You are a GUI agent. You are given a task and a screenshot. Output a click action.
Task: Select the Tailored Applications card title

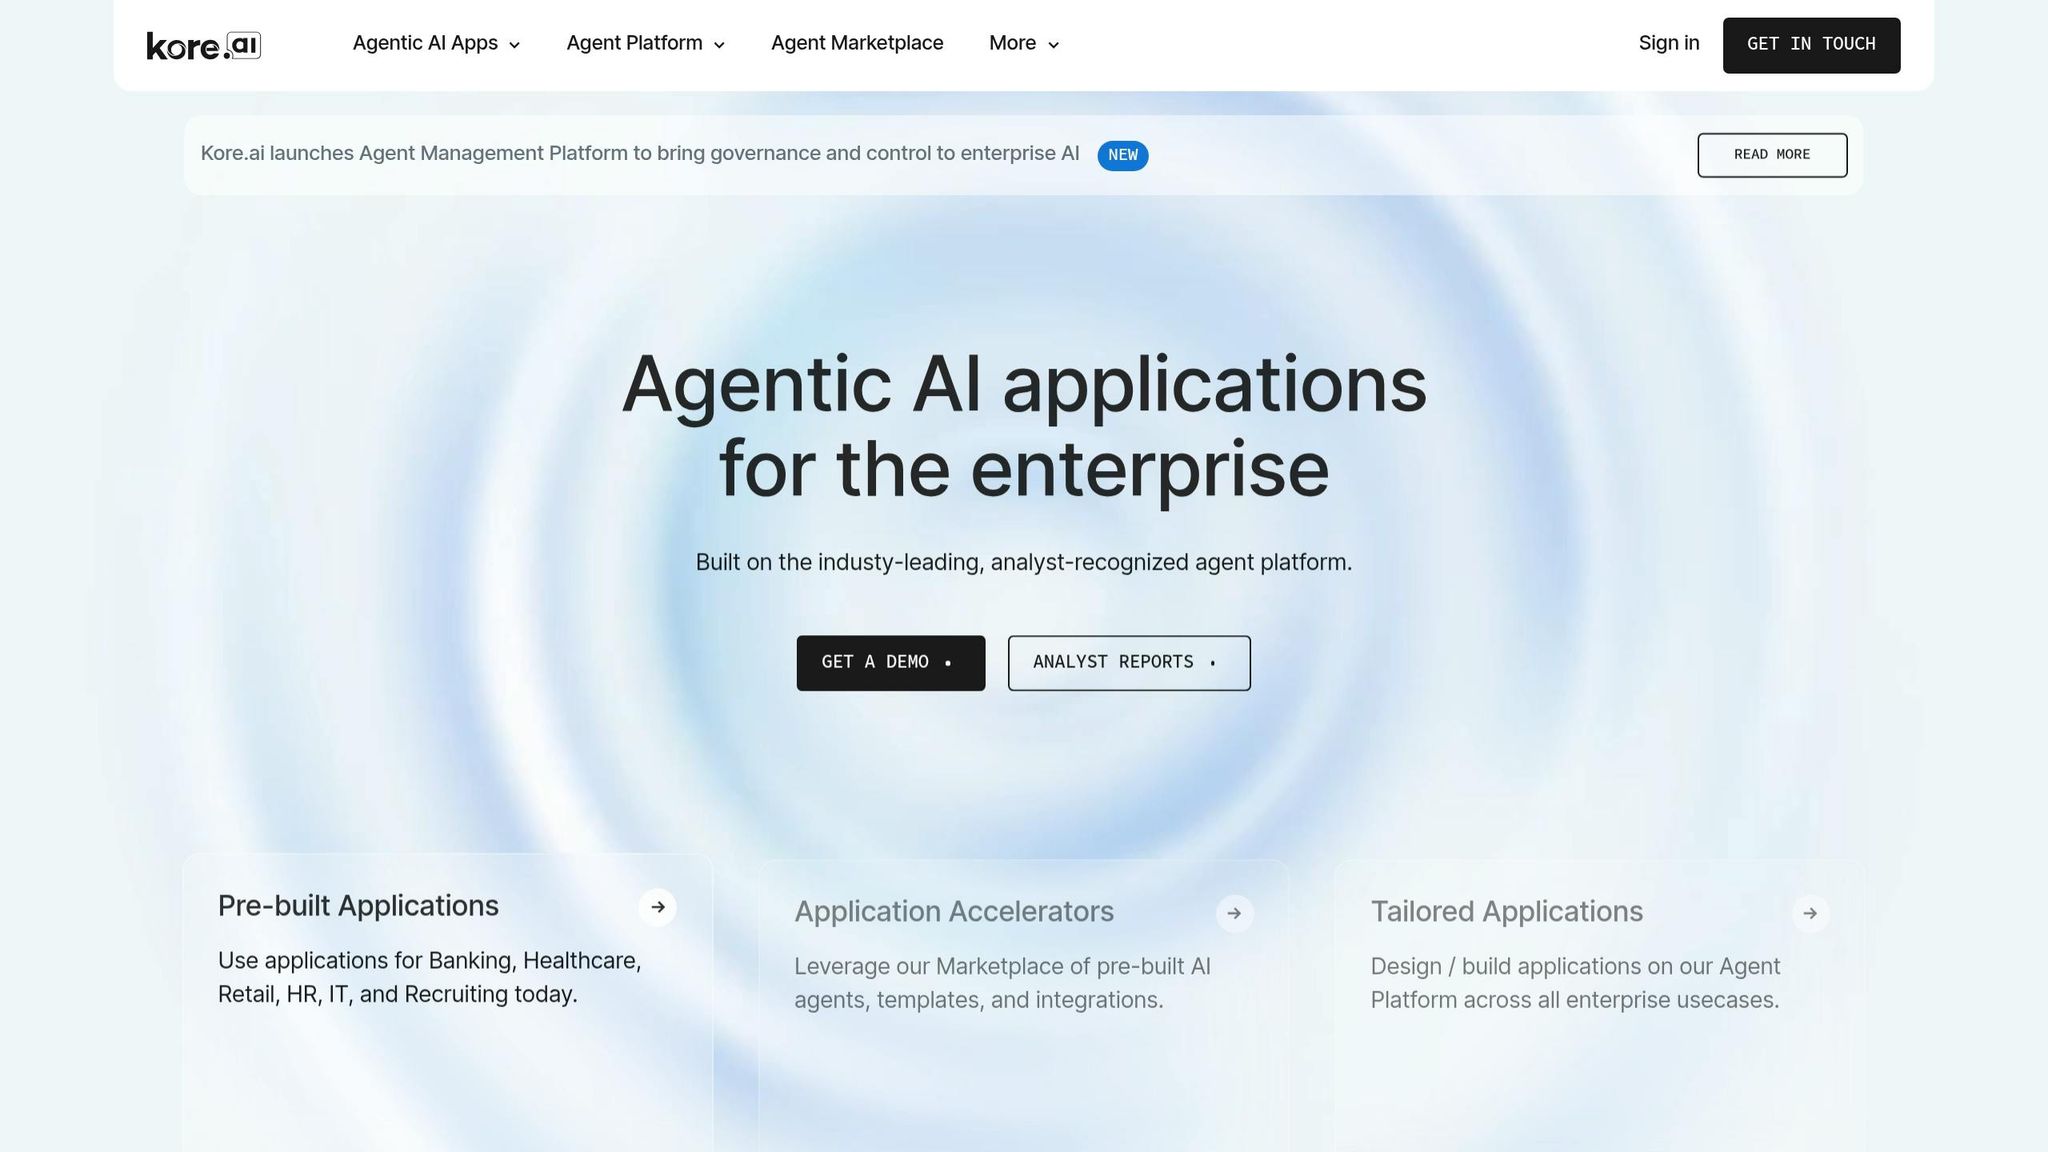(x=1506, y=912)
